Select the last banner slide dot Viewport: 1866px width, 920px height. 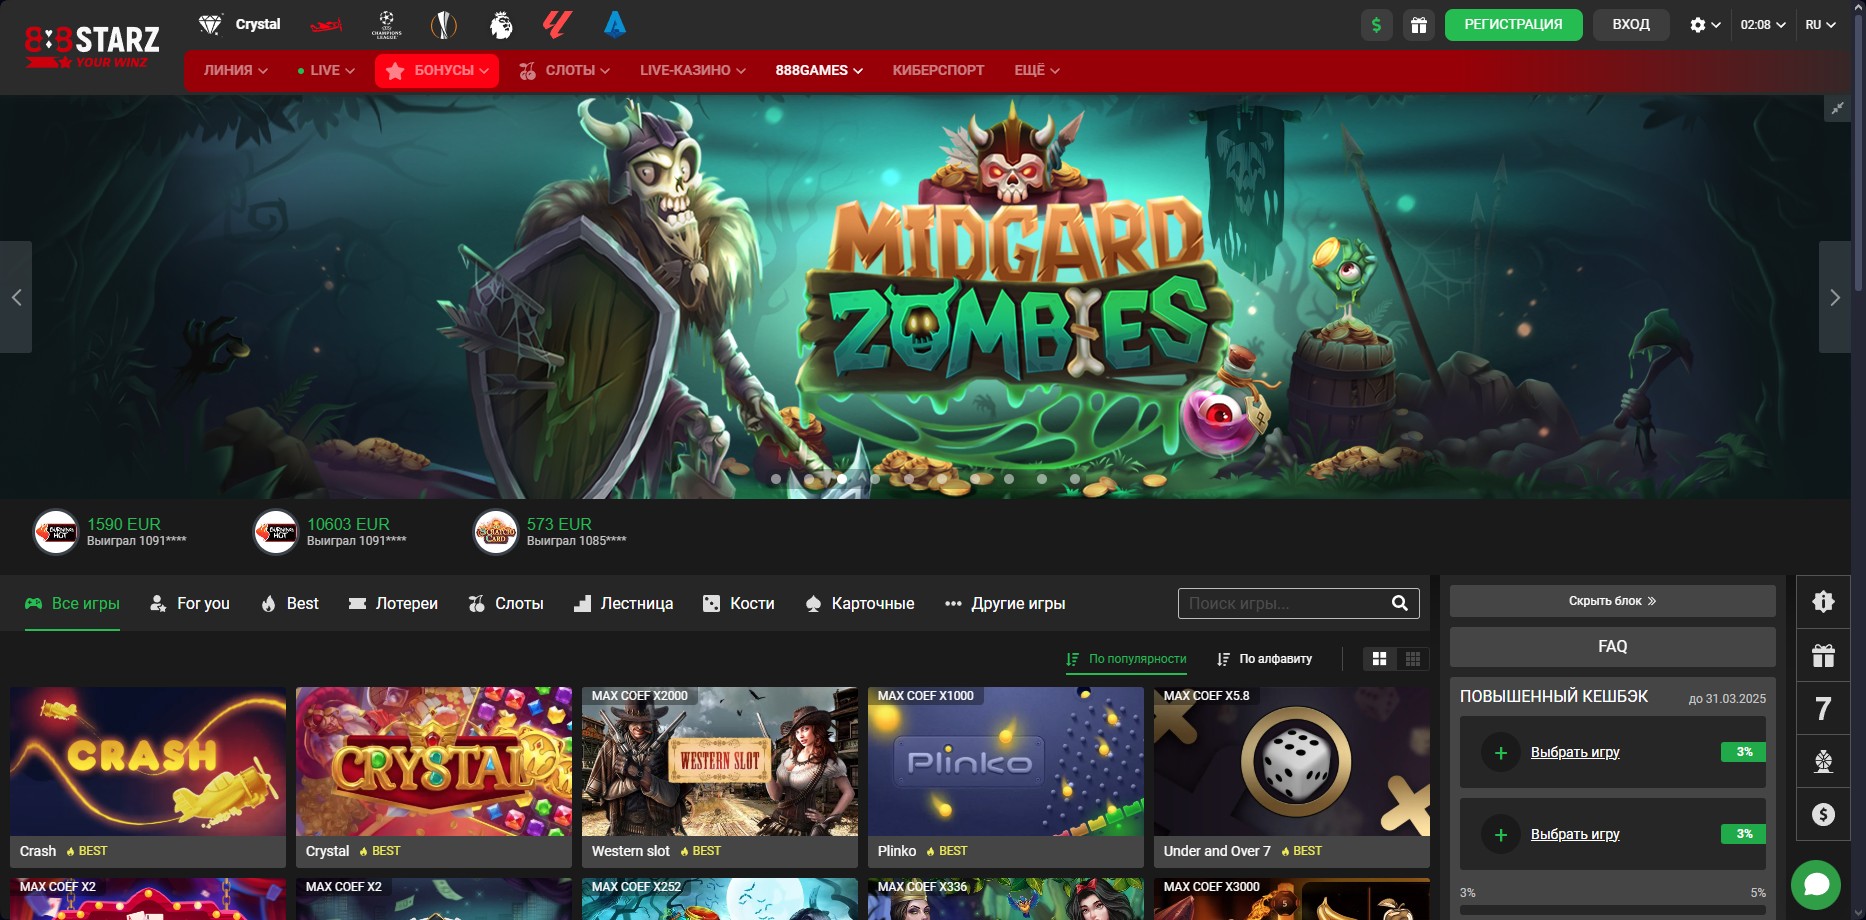1075,479
